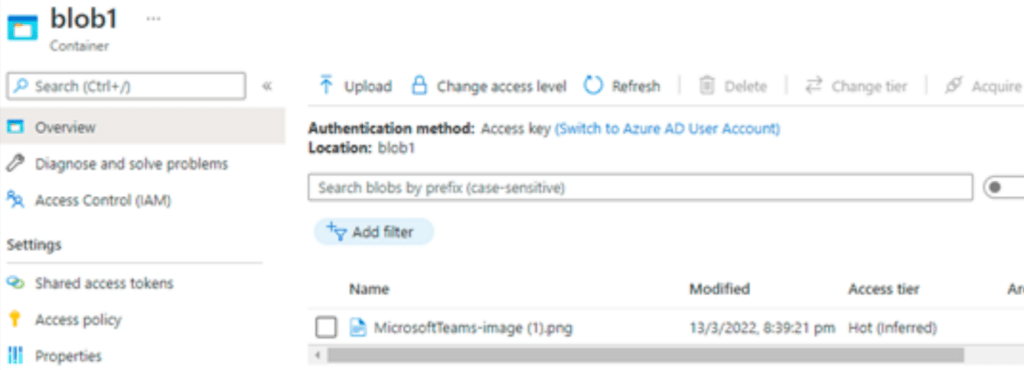
Task: Click the MicrosoftTeams-image file icon
Action: point(357,328)
